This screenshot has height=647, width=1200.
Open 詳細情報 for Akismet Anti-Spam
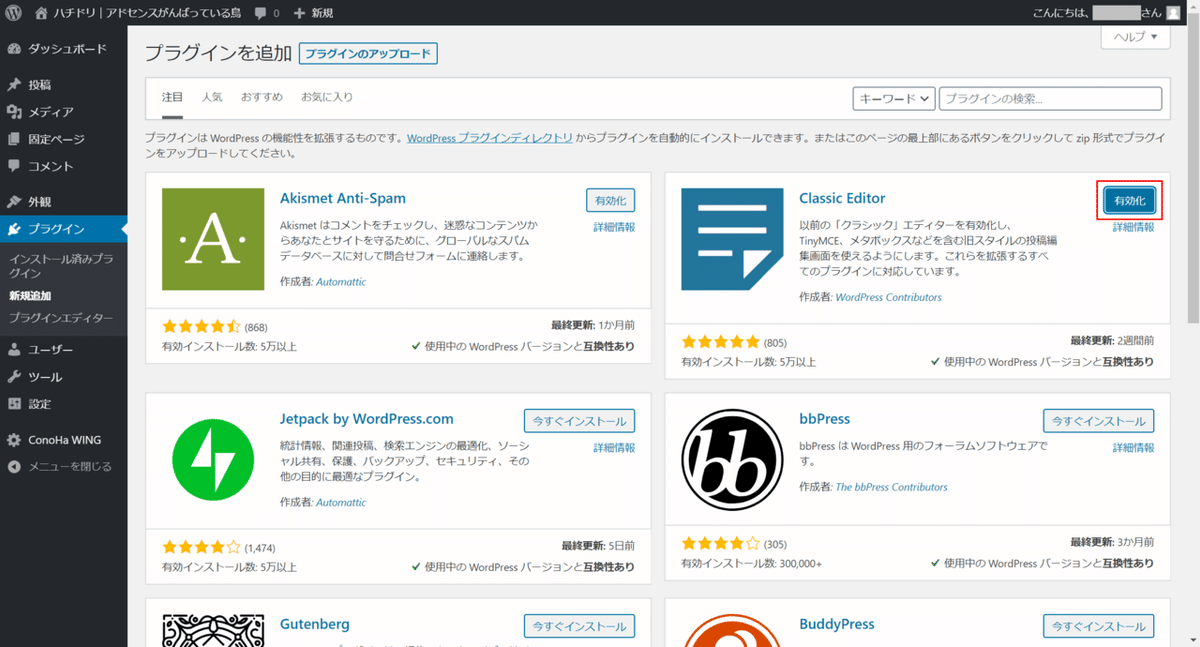click(614, 227)
